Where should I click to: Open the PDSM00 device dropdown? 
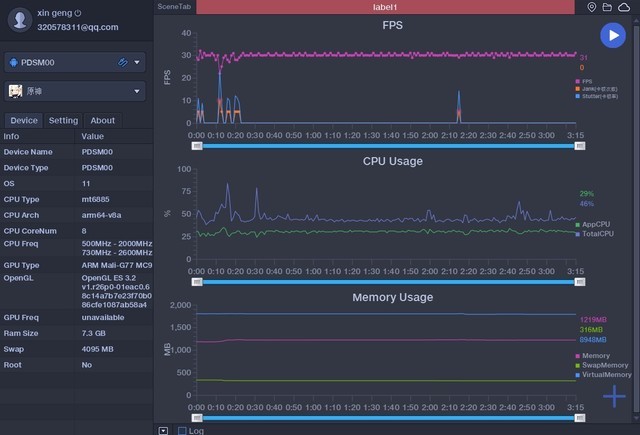tap(138, 62)
